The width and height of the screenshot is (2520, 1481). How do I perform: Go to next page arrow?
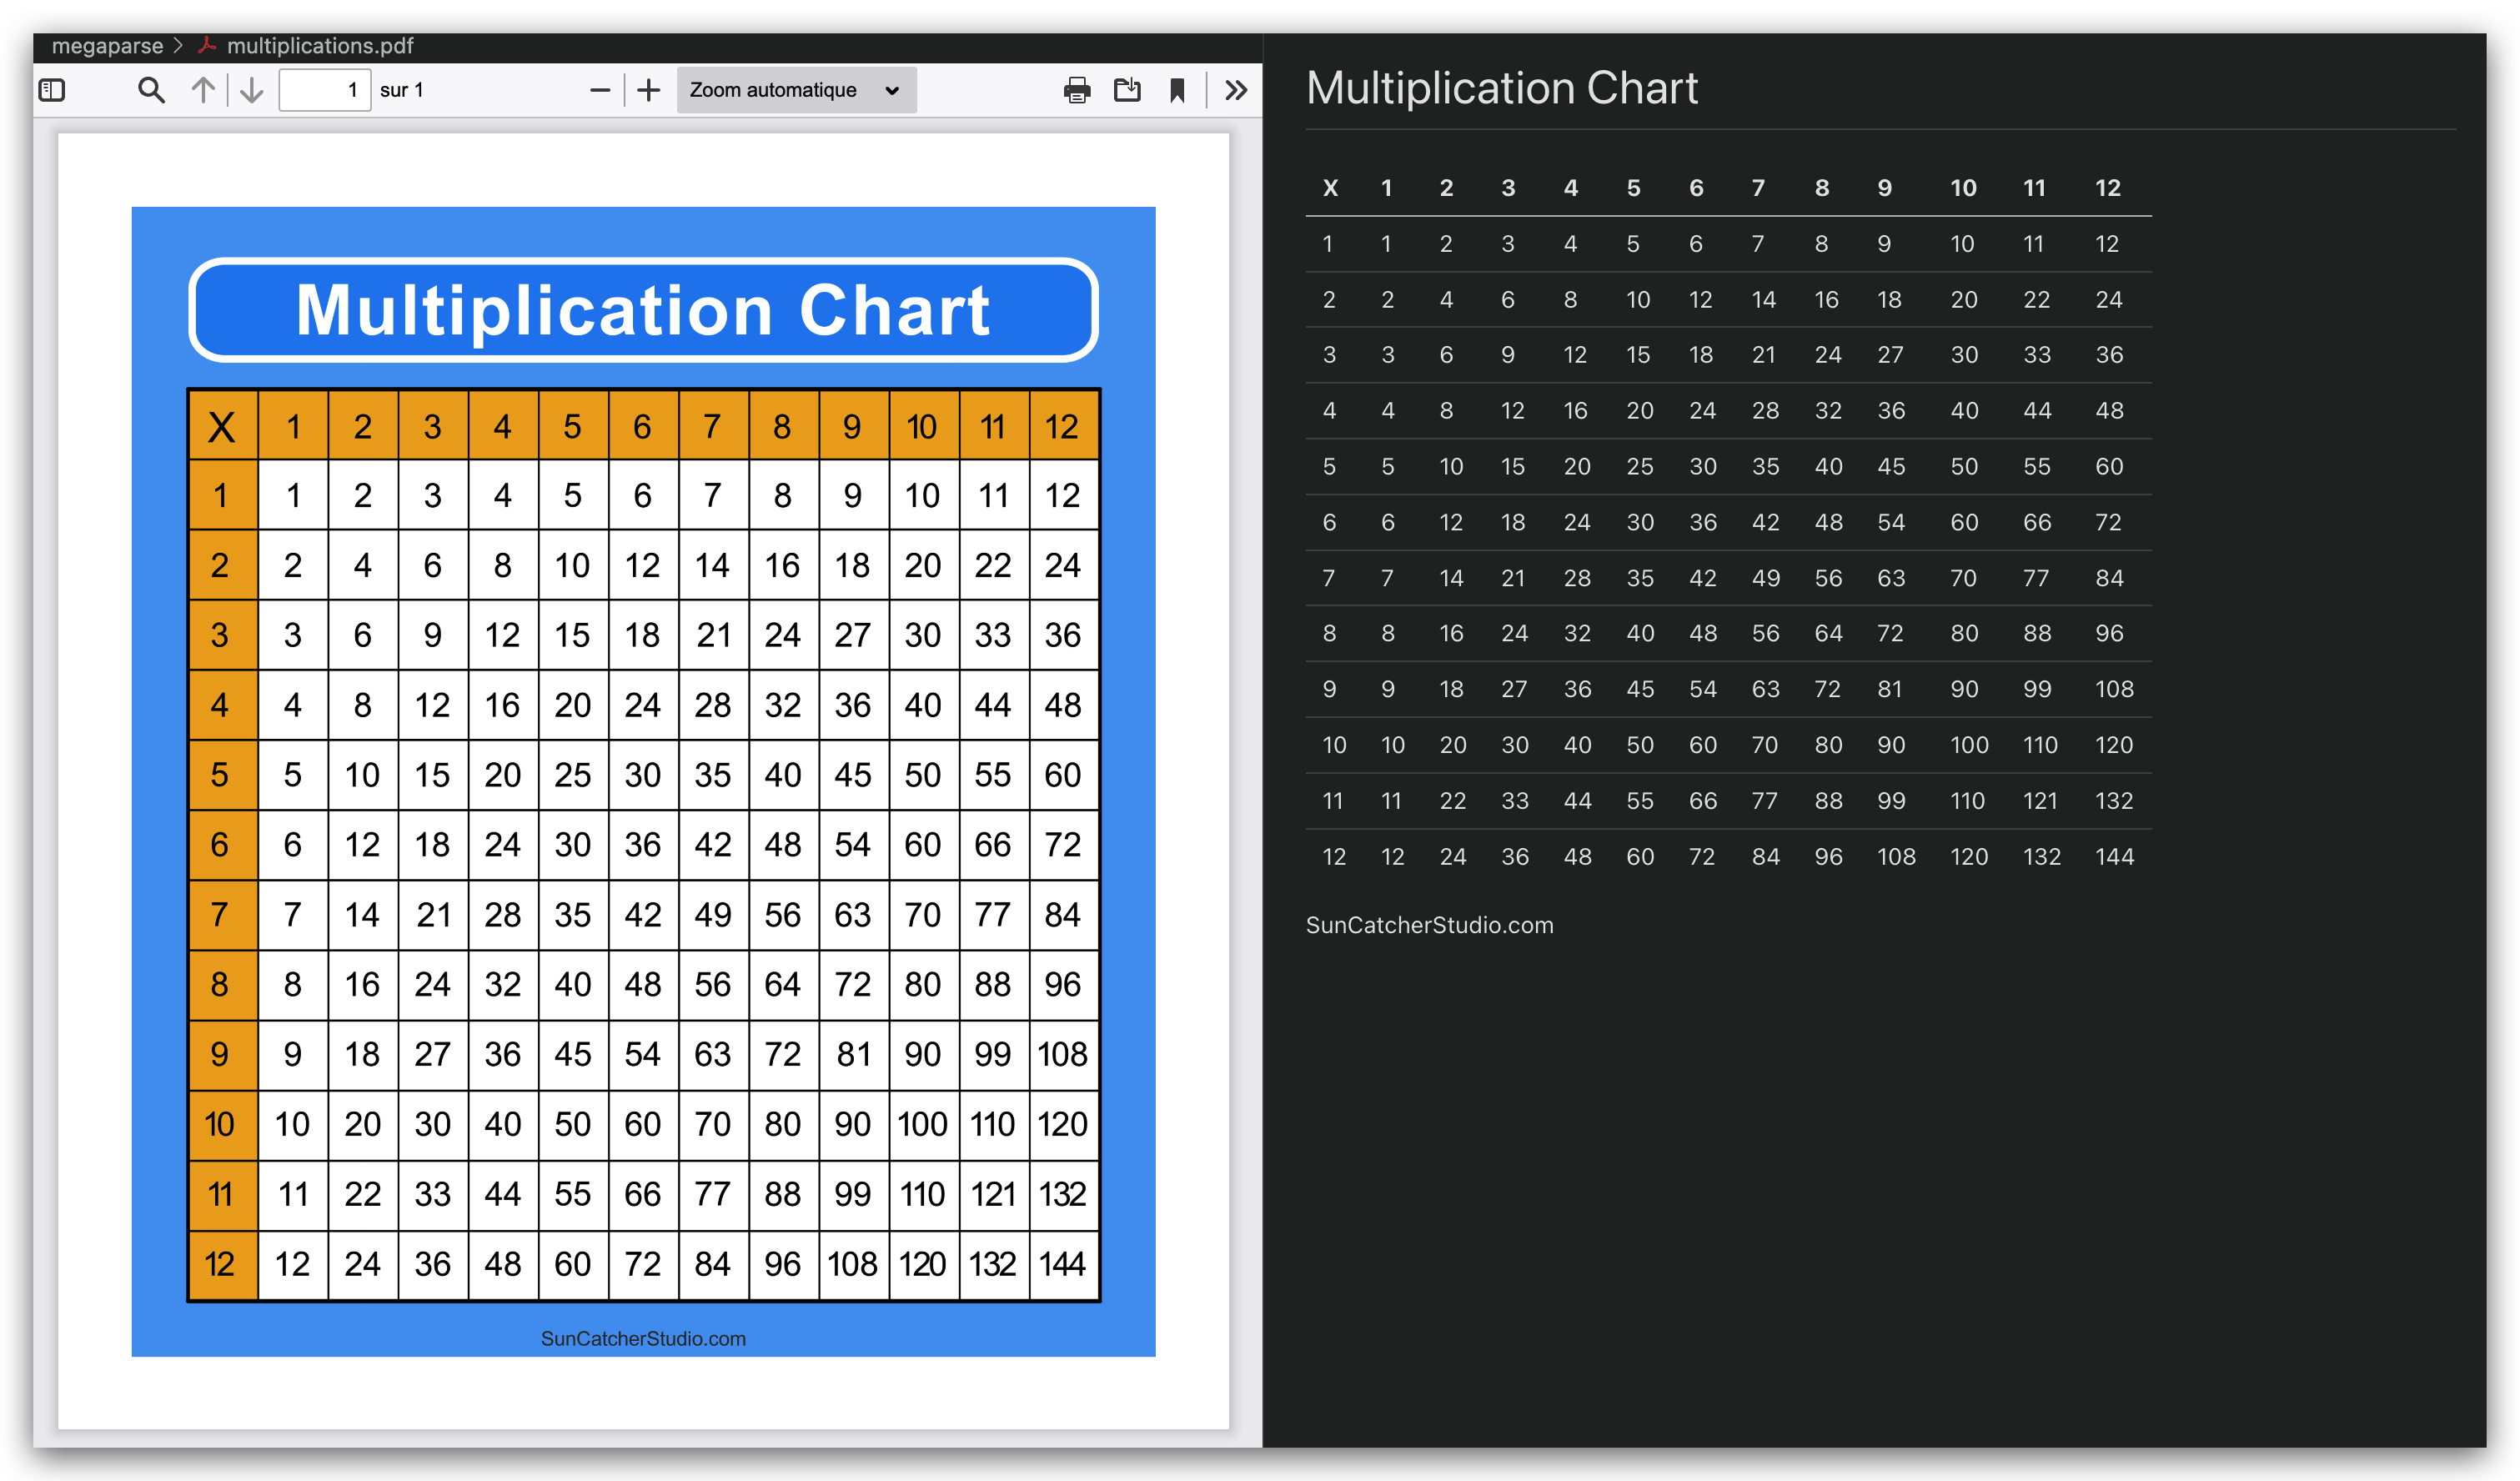coord(252,91)
